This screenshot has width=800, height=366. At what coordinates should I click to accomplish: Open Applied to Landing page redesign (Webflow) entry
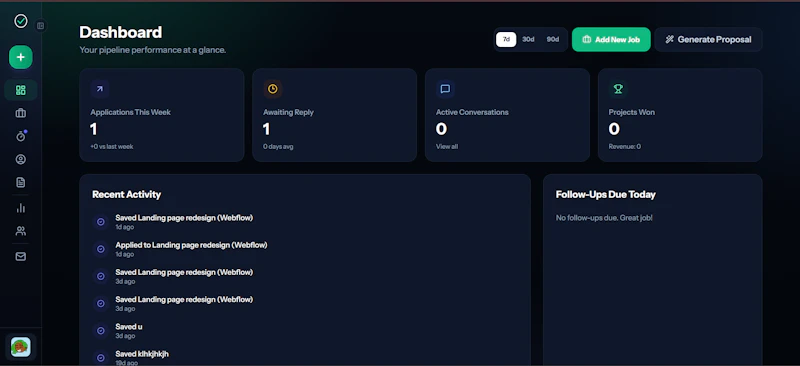[x=191, y=245]
